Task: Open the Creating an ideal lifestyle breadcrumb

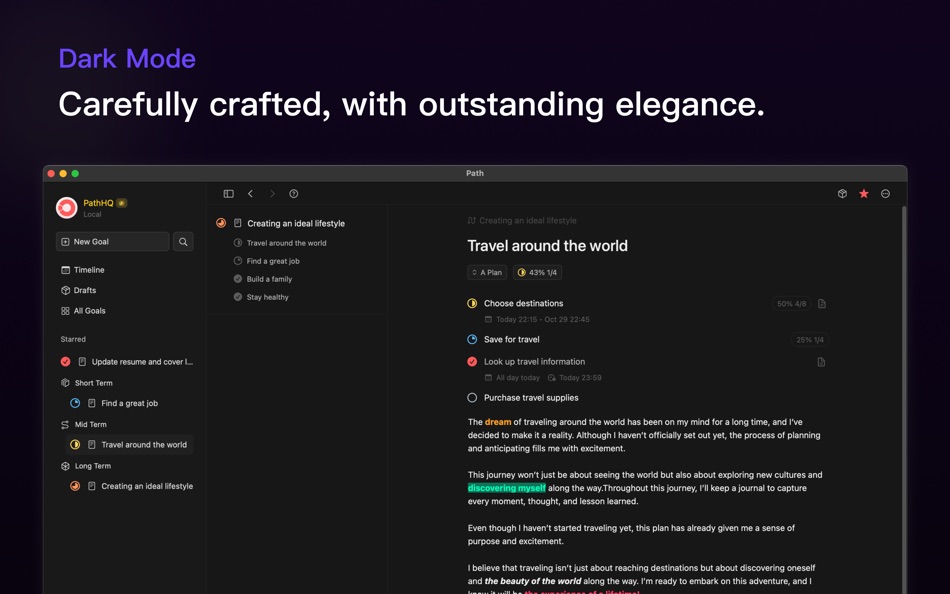Action: tap(527, 221)
